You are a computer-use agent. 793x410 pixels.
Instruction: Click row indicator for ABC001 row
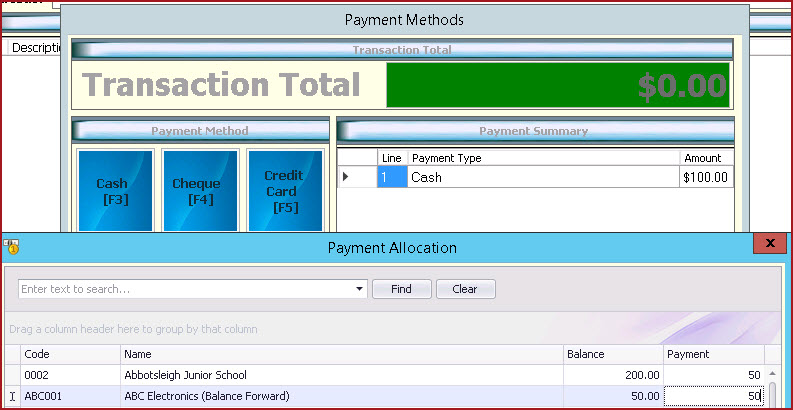(x=13, y=396)
